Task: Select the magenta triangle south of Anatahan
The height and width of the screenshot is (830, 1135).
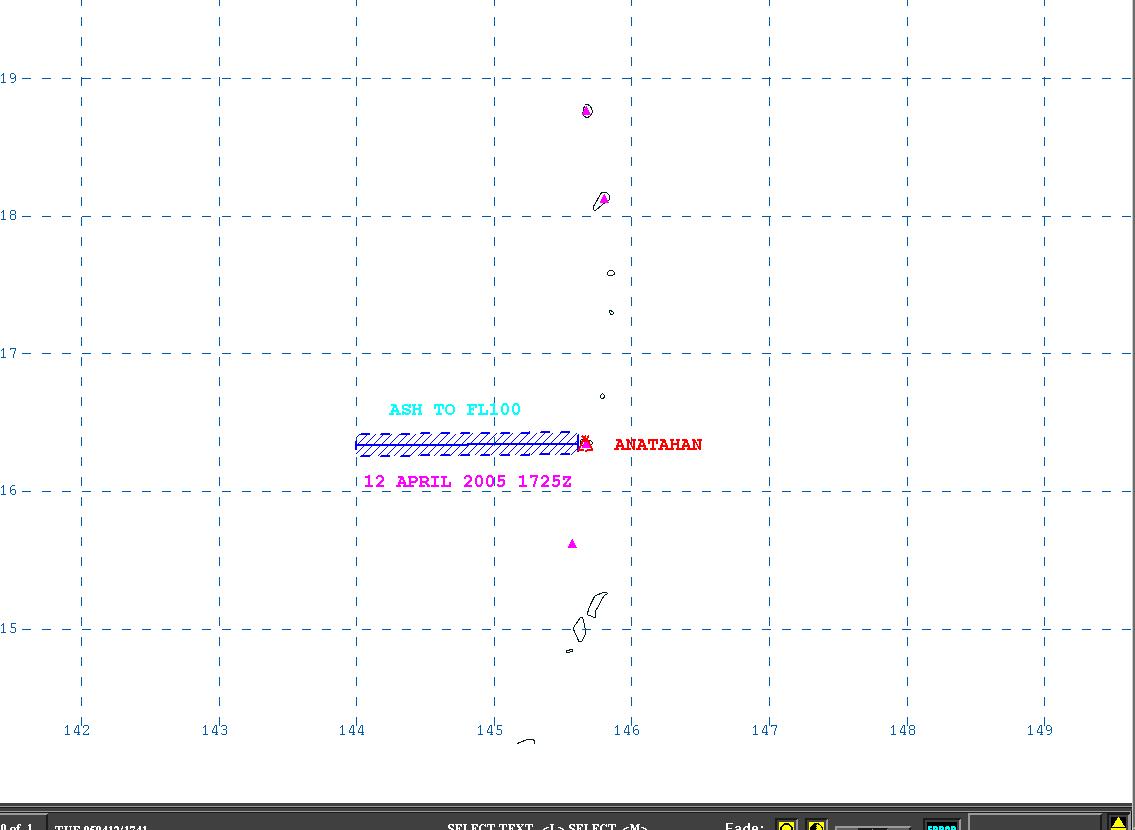Action: pos(572,543)
